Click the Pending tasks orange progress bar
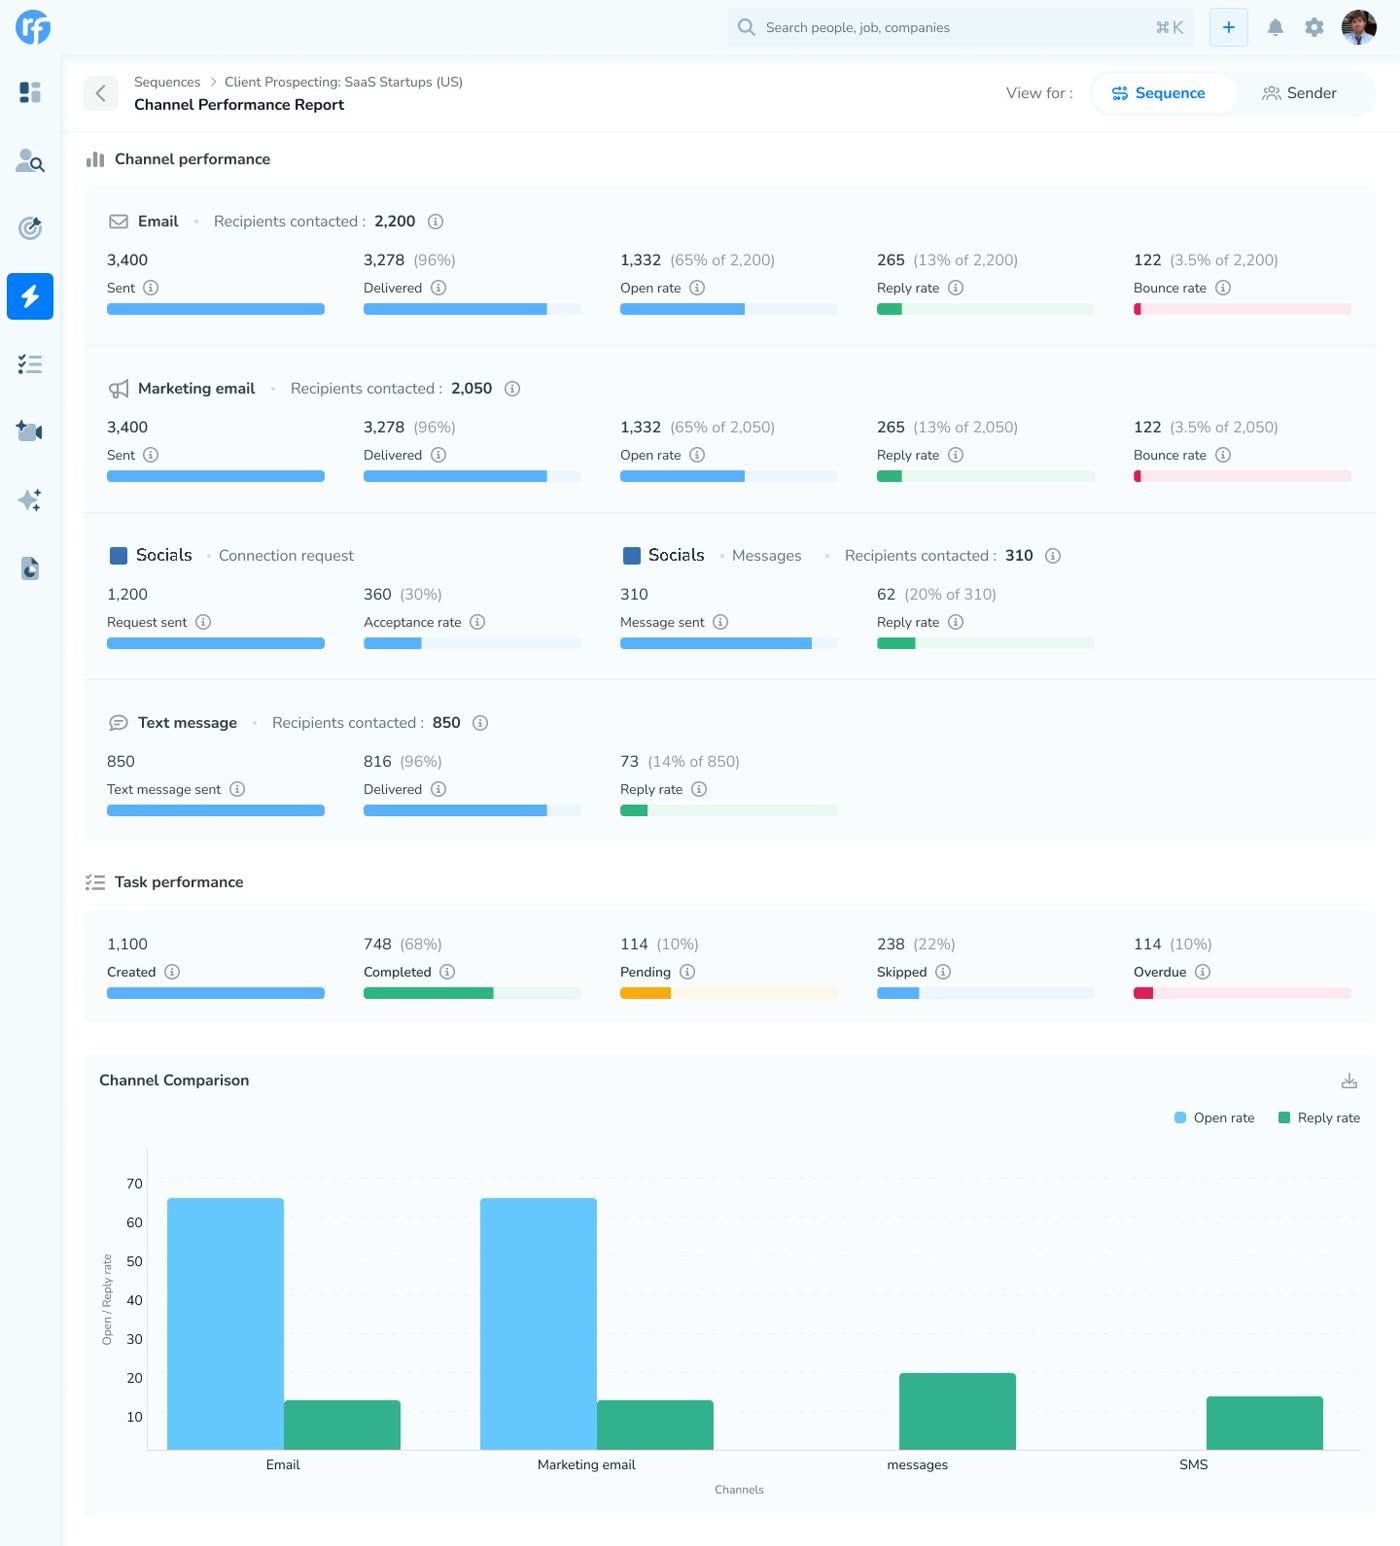 (x=729, y=994)
